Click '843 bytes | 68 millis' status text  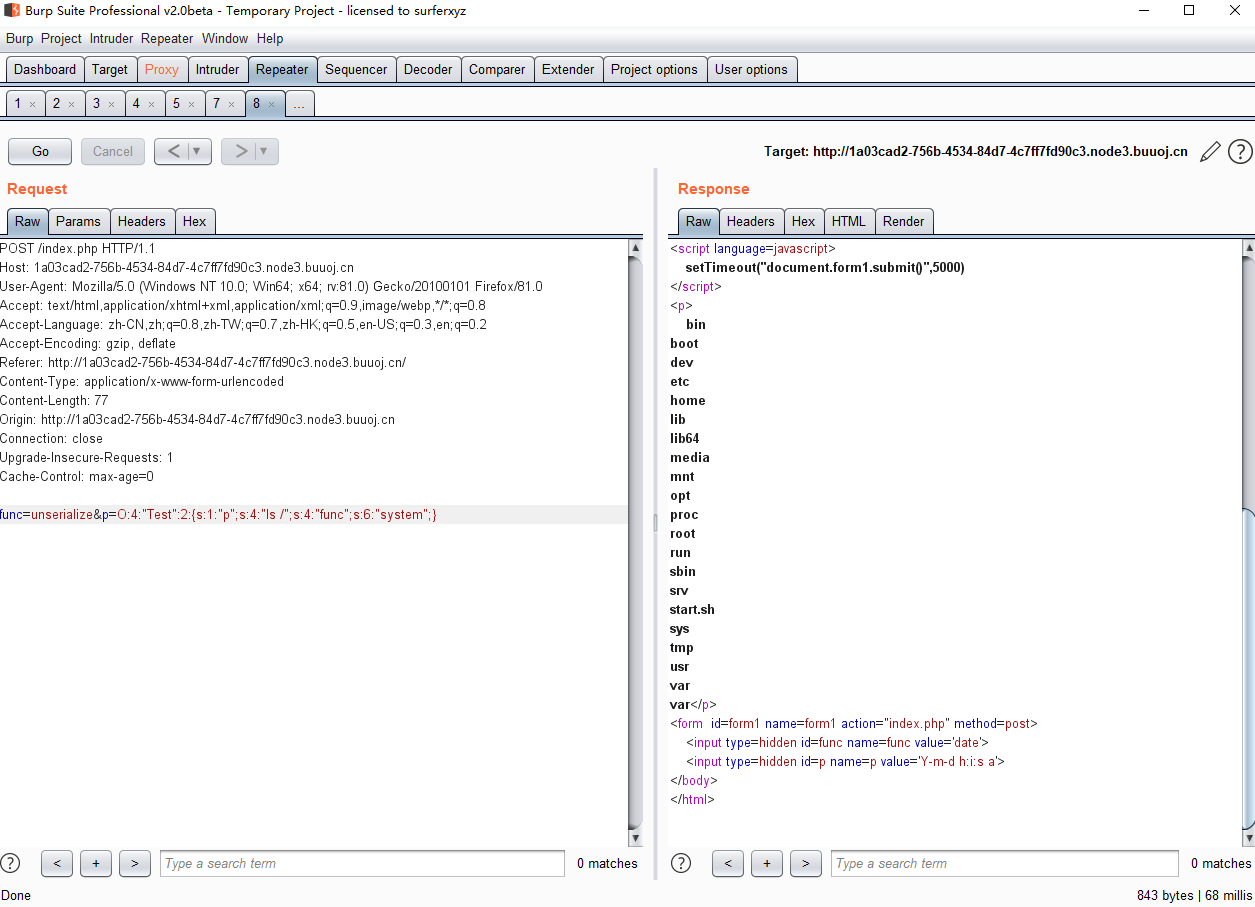1194,895
